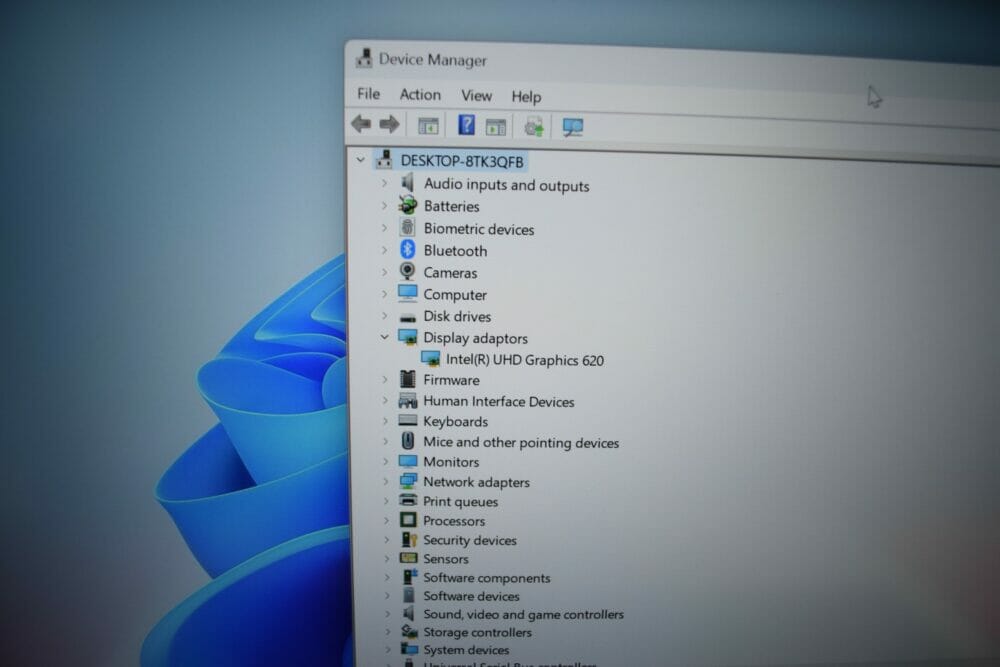
Task: Click the Computer monitor icon
Action: 408,293
